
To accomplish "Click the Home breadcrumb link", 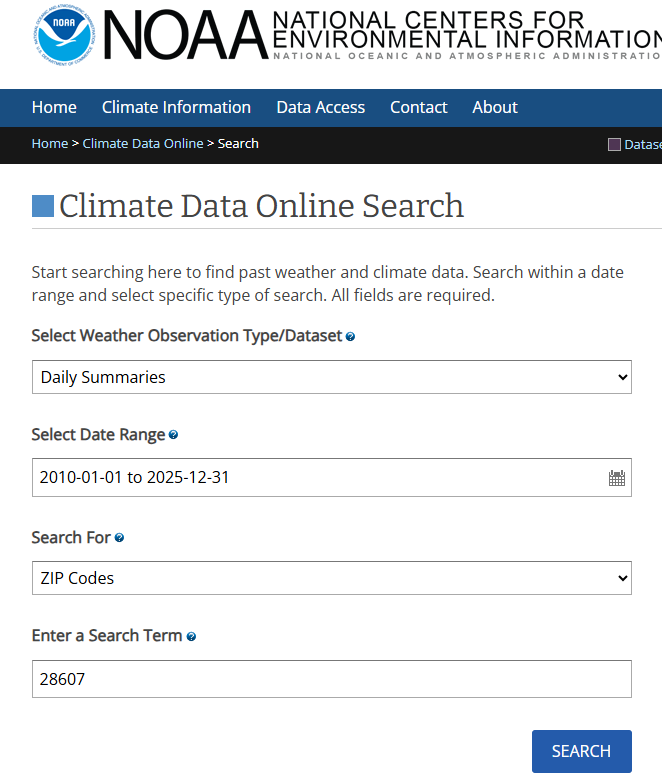I will point(50,143).
